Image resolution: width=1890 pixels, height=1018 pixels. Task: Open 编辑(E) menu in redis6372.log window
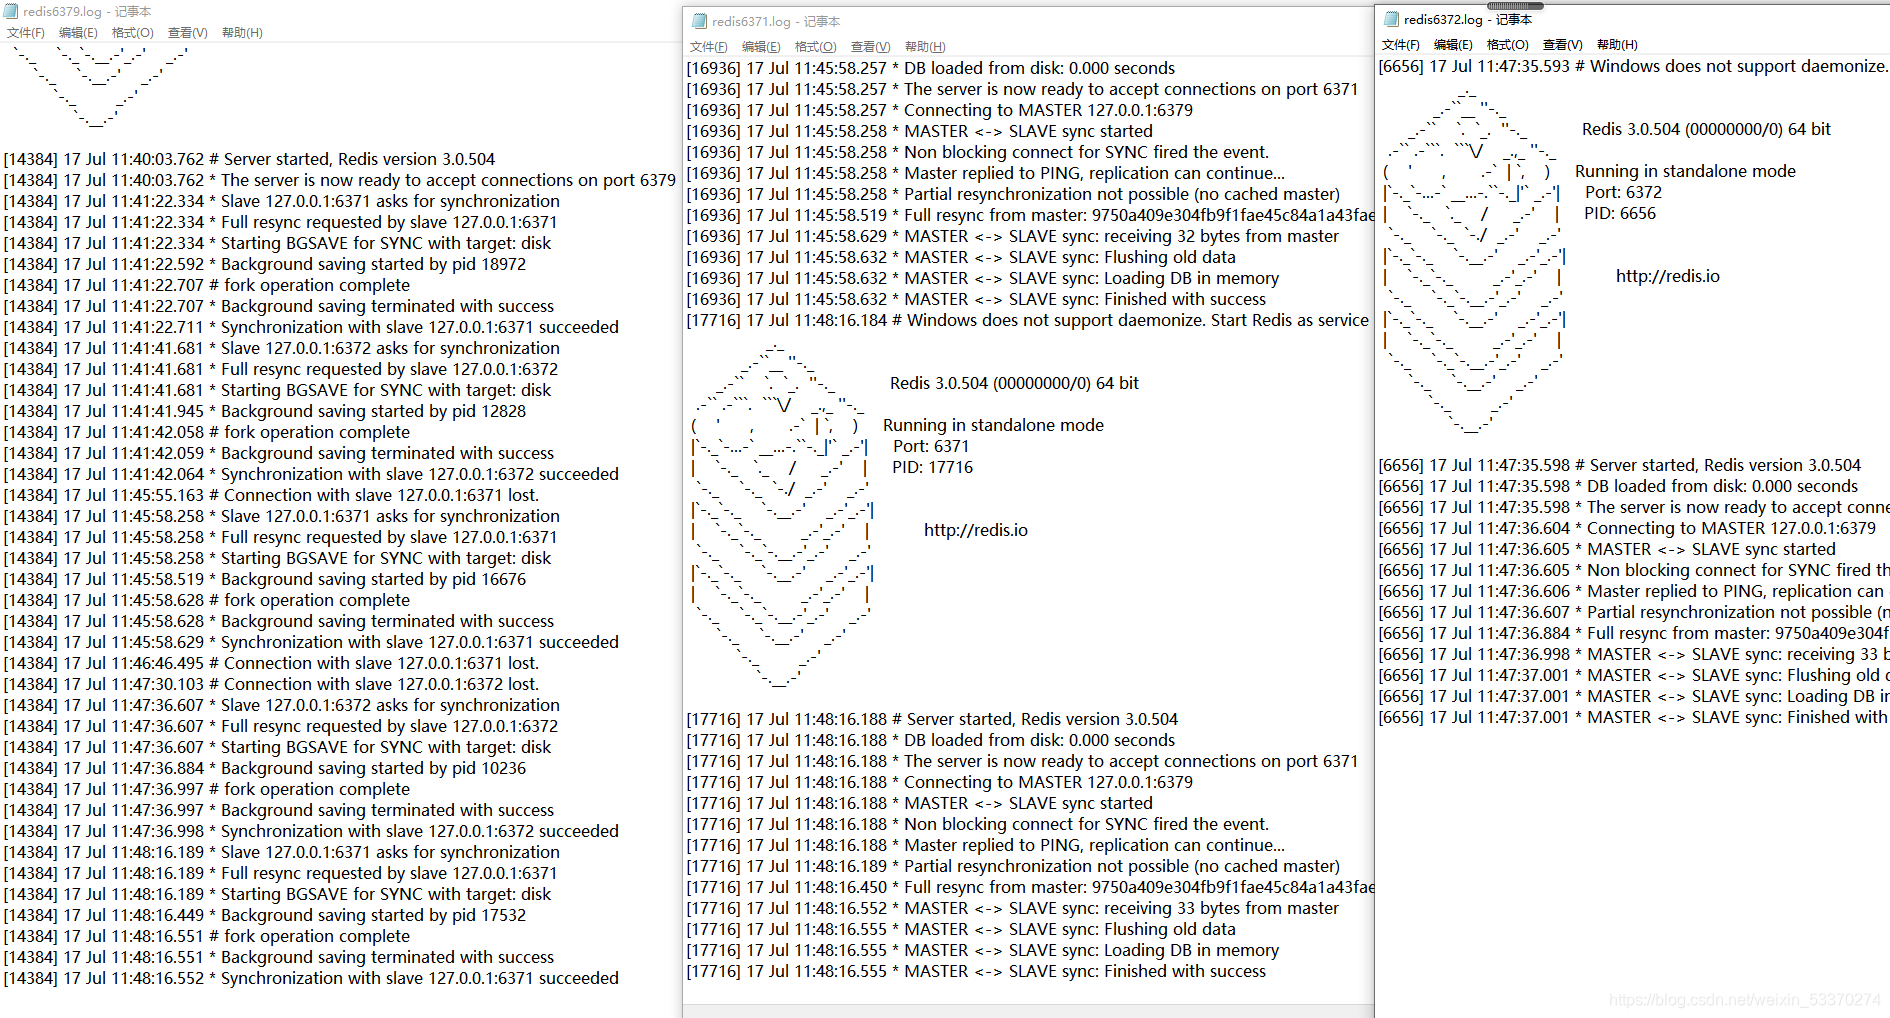point(1453,45)
